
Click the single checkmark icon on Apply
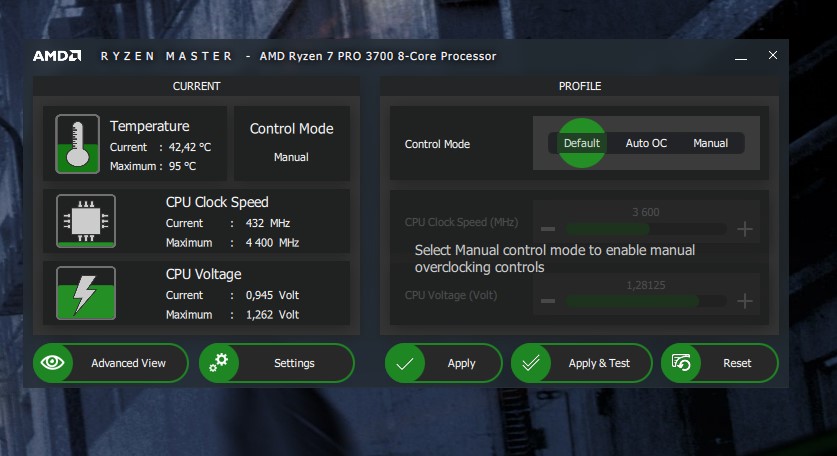click(405, 364)
